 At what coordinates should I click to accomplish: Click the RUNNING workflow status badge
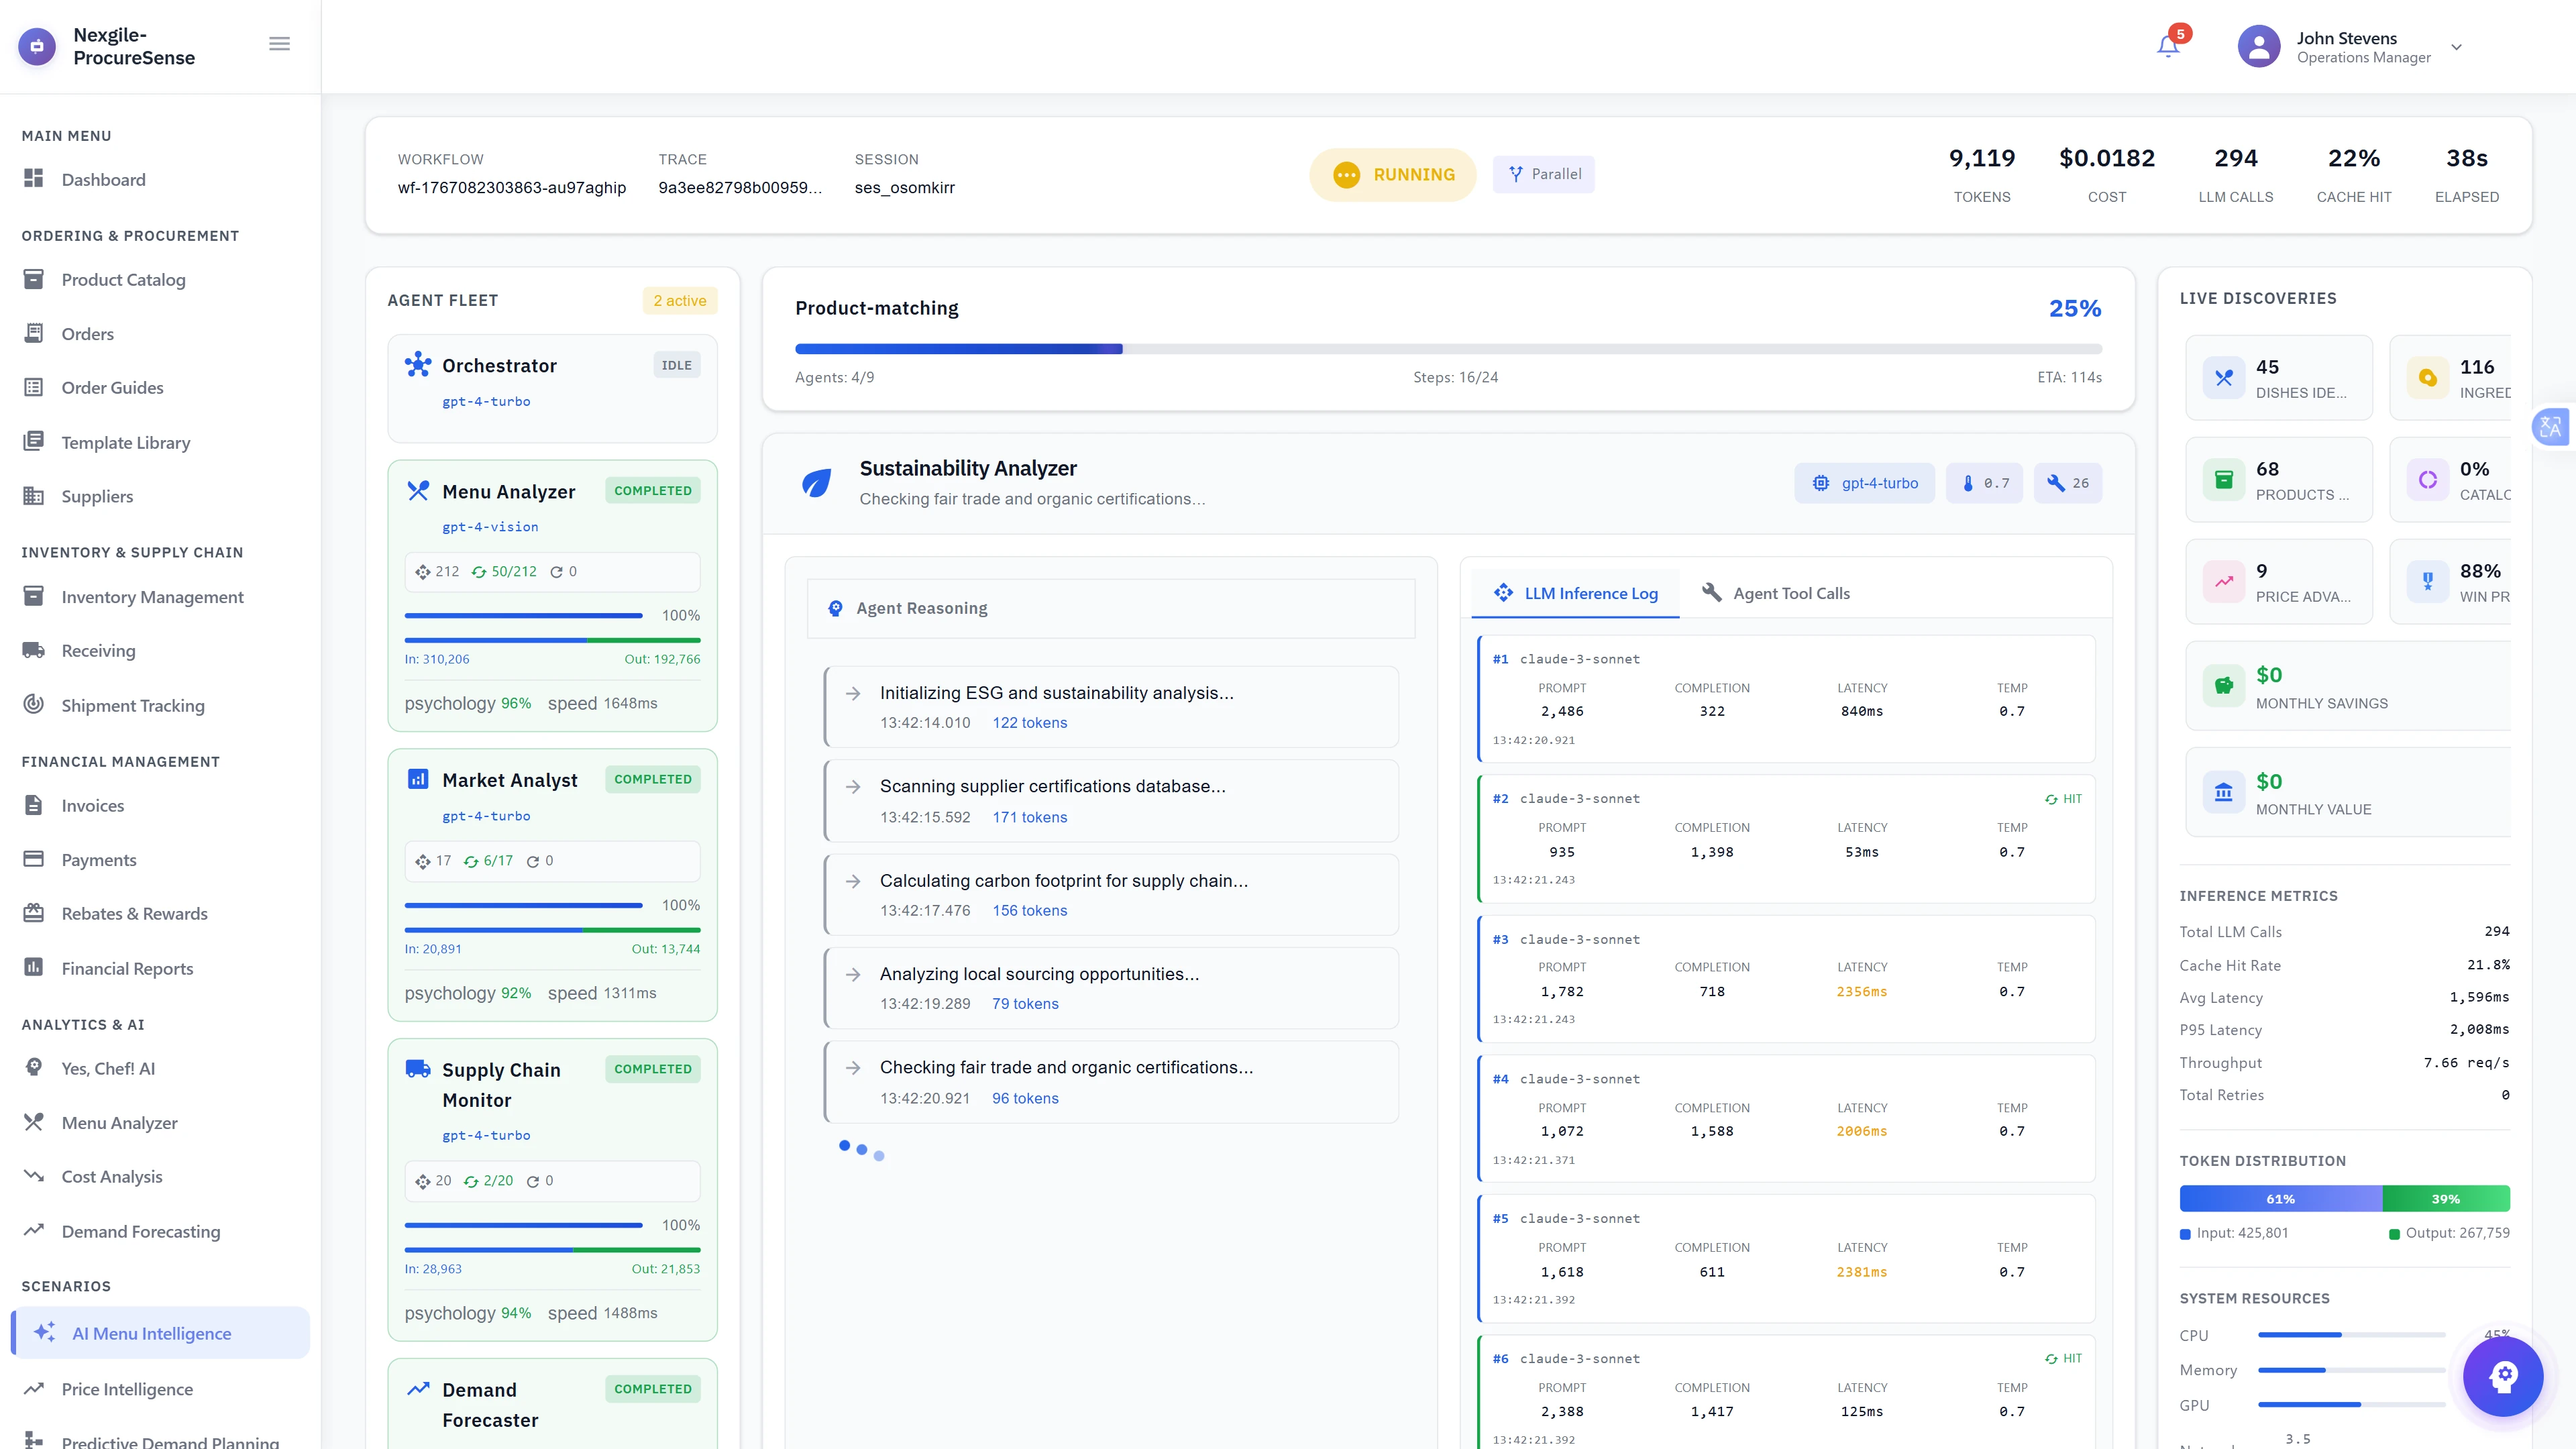coord(1393,174)
